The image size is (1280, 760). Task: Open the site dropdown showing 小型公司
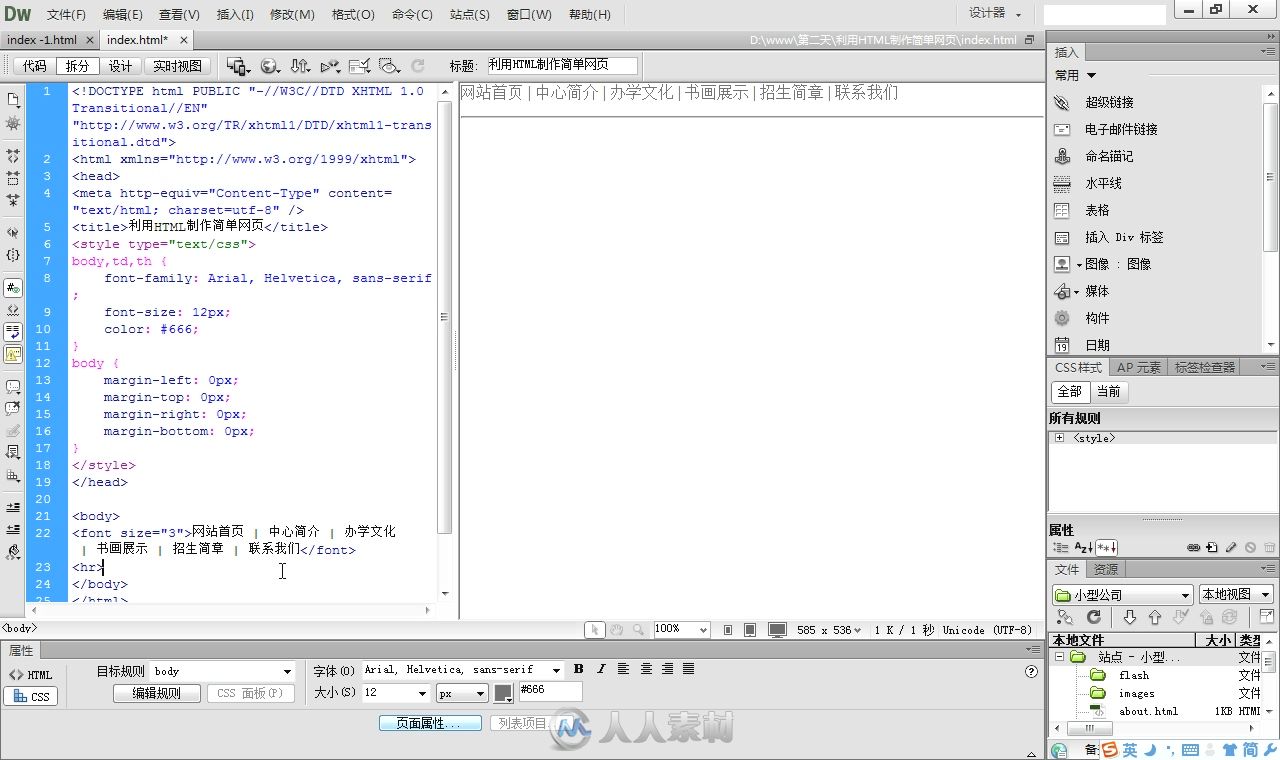pyautogui.click(x=1122, y=594)
